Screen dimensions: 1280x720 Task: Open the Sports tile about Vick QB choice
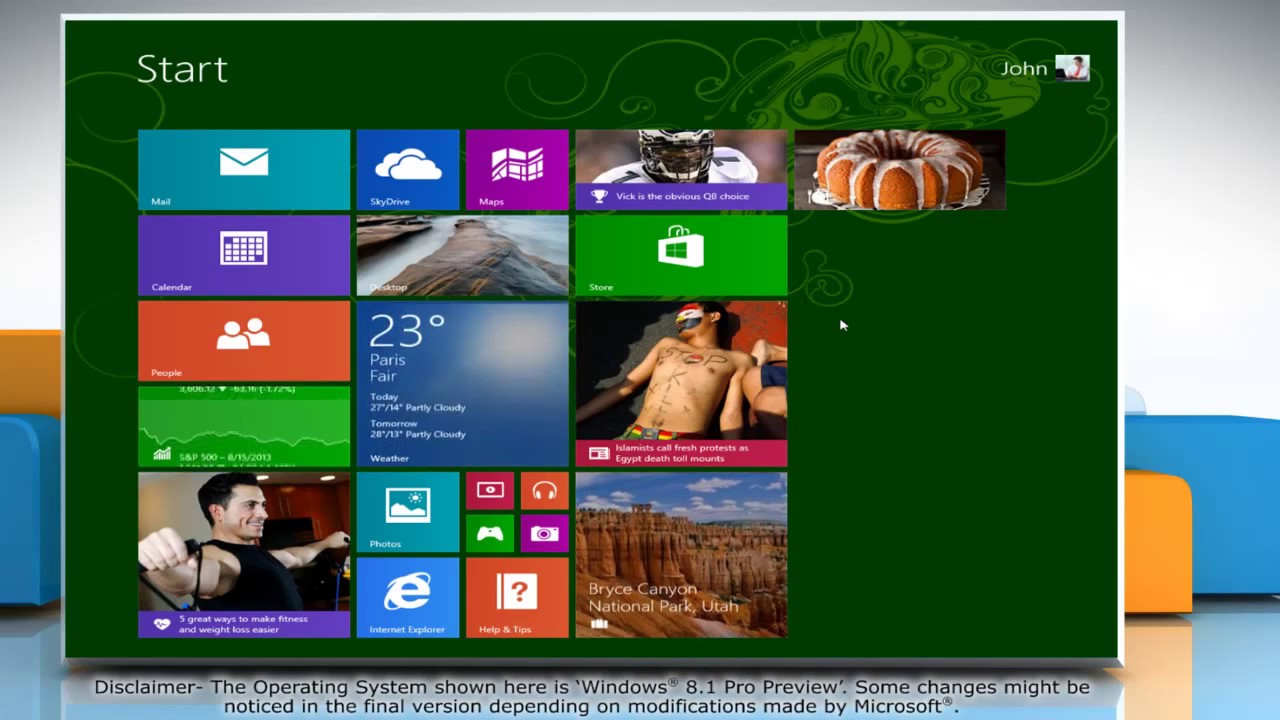pyautogui.click(x=681, y=169)
